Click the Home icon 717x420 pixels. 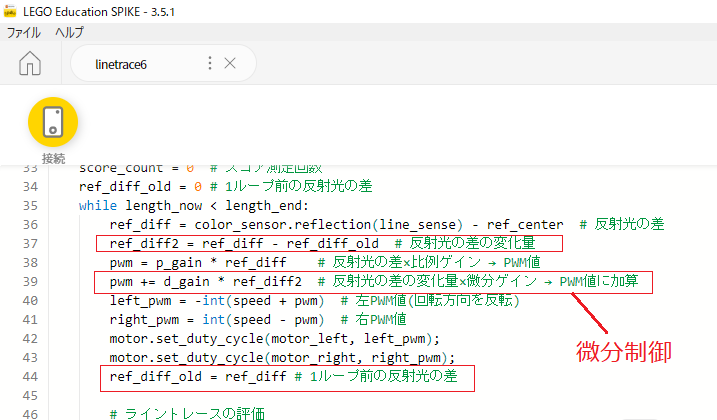(x=30, y=64)
